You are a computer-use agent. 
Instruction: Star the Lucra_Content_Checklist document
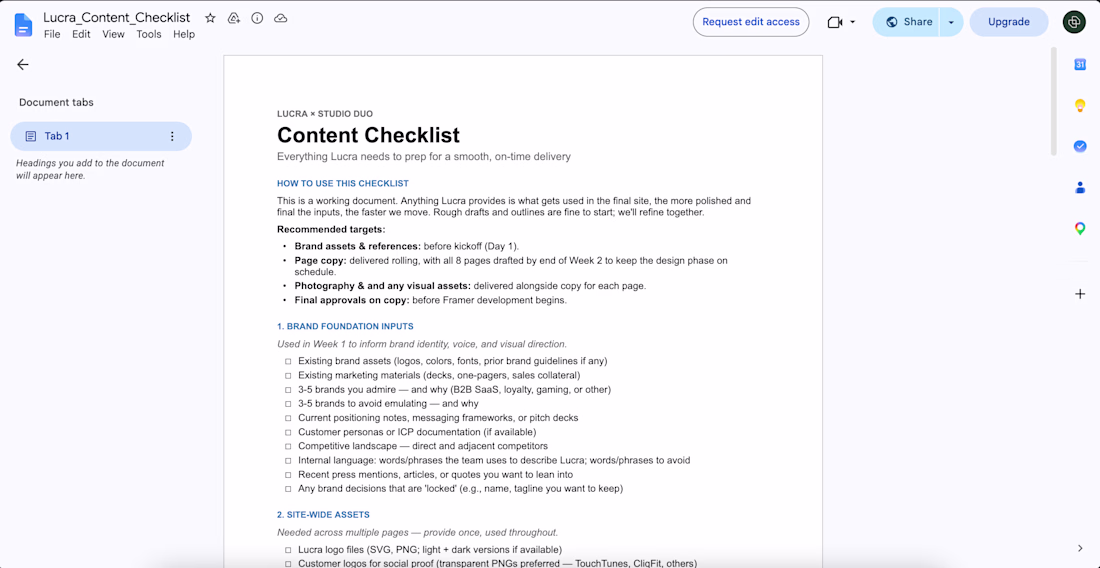pyautogui.click(x=210, y=18)
